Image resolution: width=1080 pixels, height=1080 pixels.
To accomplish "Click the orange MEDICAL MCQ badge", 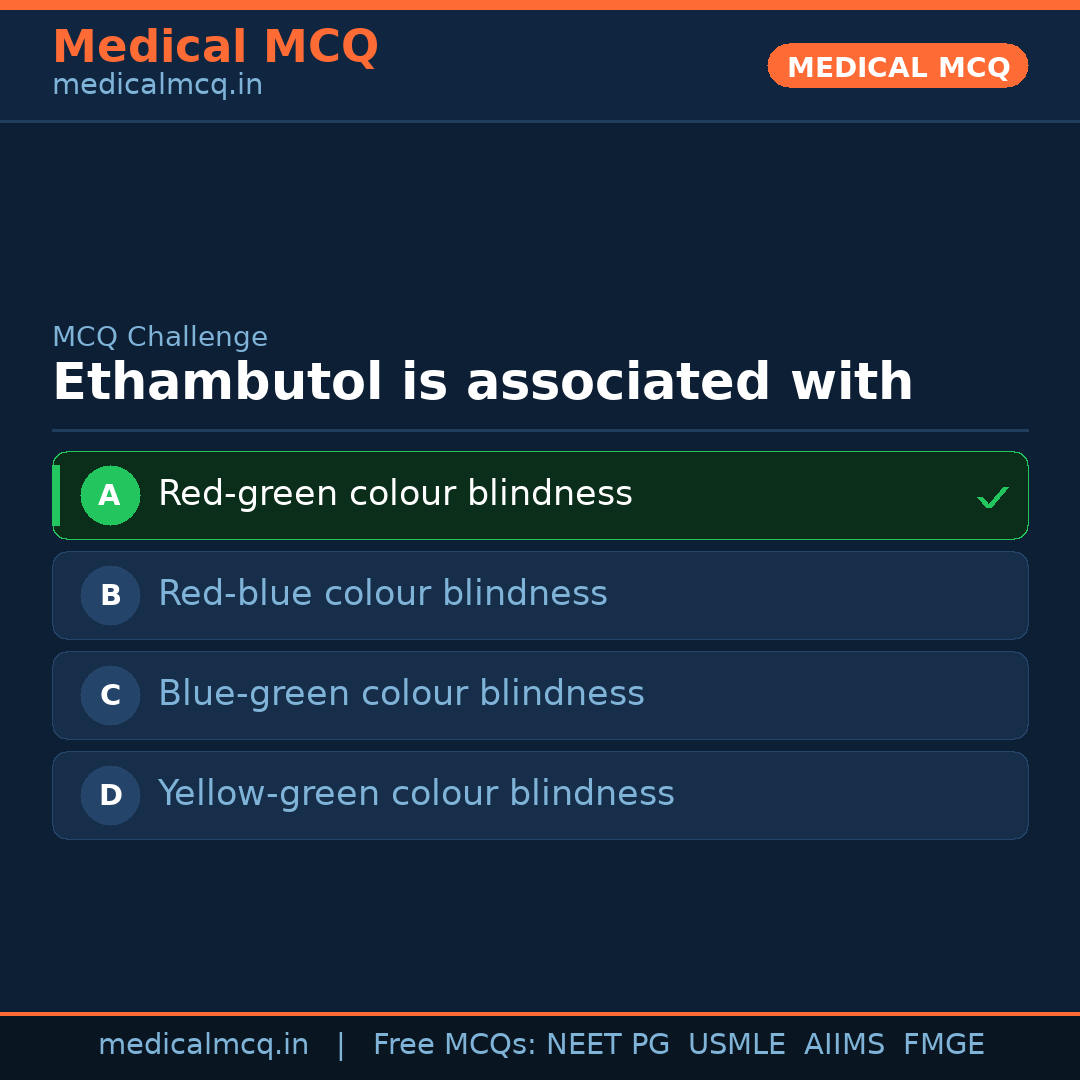I will tap(898, 67).
